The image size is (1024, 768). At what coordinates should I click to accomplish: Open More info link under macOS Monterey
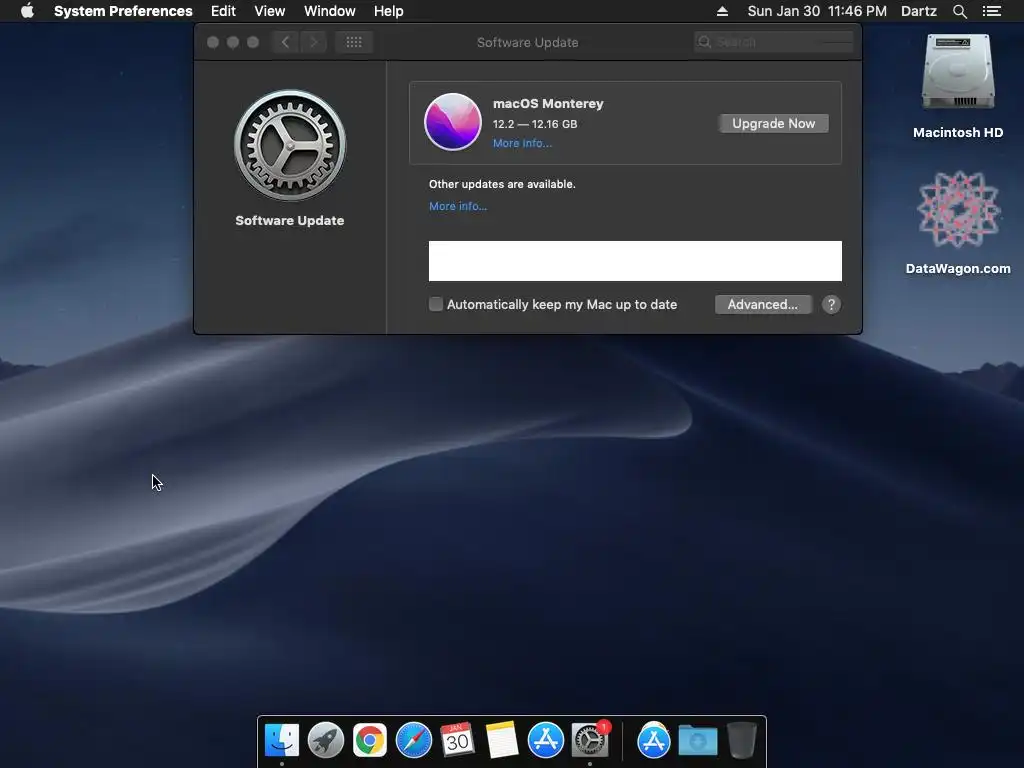(x=522, y=143)
